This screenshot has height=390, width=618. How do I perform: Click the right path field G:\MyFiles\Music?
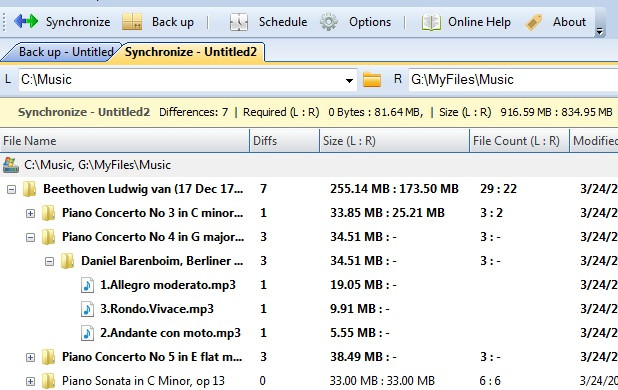513,80
